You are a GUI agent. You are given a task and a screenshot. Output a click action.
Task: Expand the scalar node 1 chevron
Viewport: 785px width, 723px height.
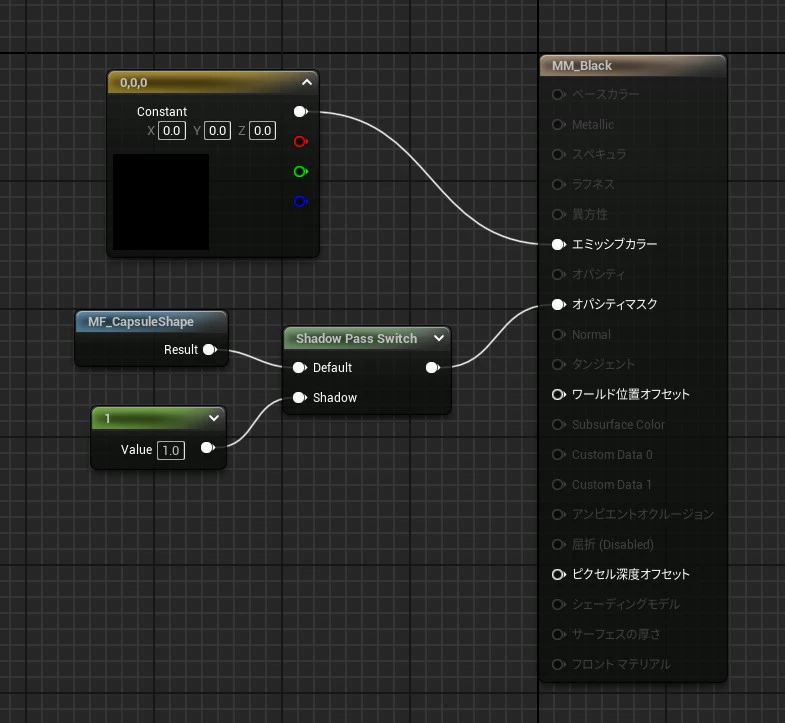tap(214, 418)
